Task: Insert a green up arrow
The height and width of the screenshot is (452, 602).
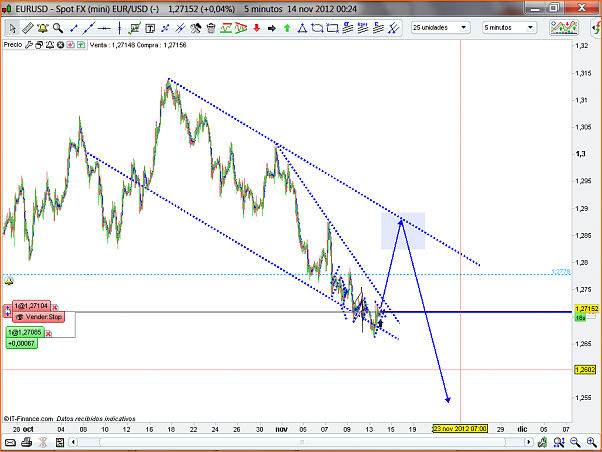Action: click(x=287, y=28)
